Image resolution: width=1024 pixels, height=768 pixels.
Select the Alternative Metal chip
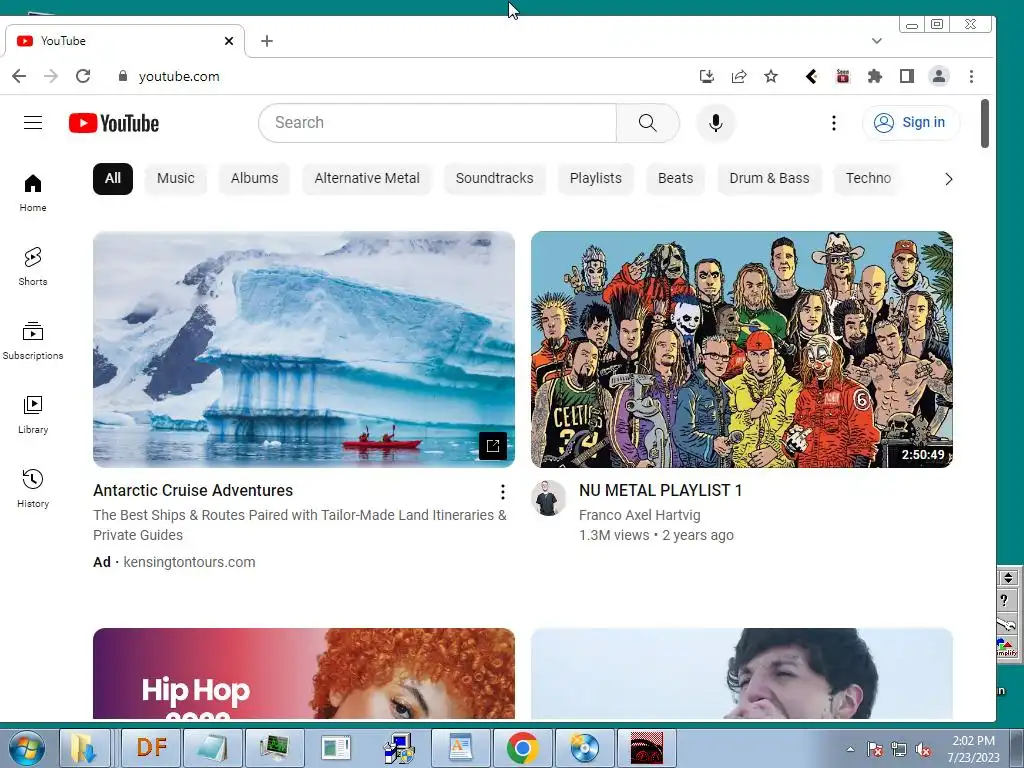coord(367,179)
